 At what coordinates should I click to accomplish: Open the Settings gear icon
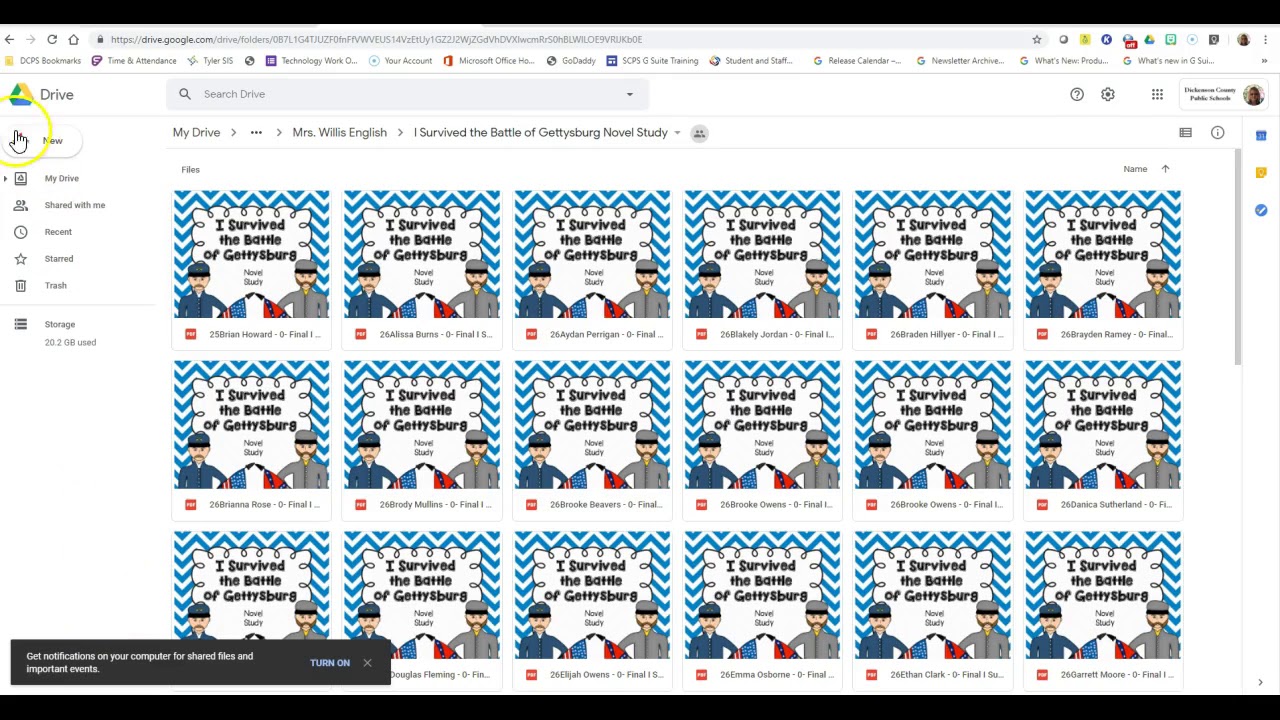click(1108, 94)
